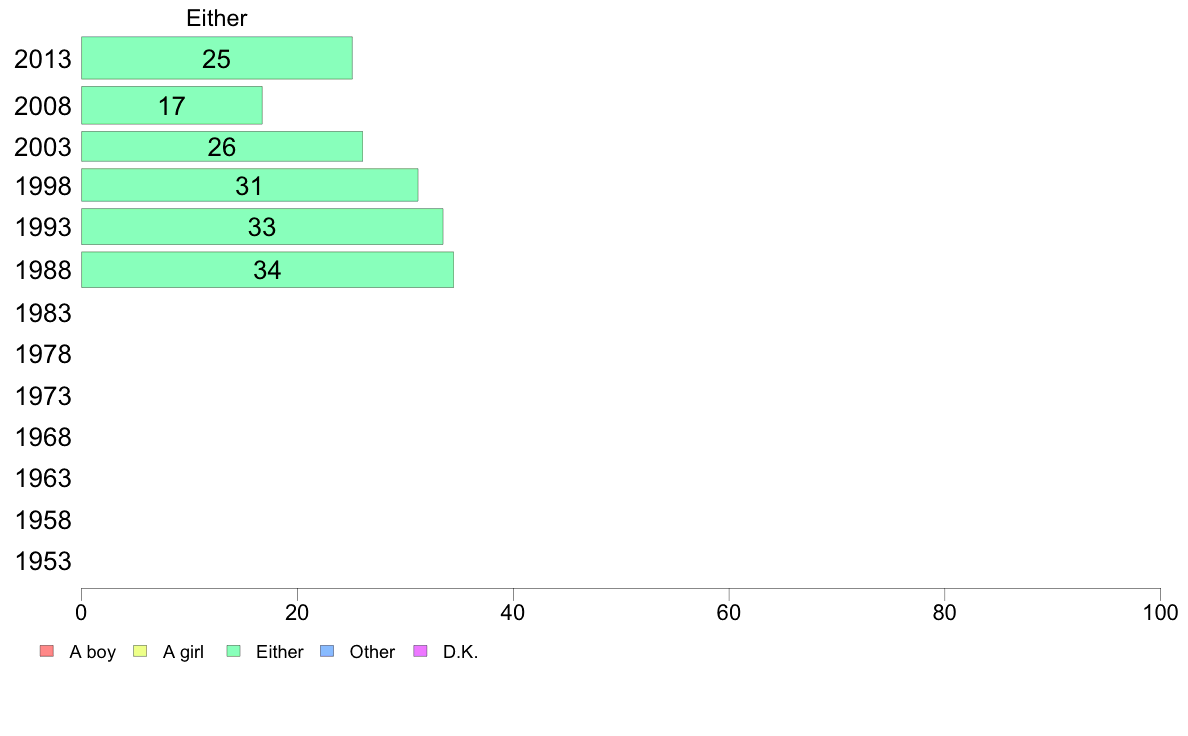The width and height of the screenshot is (1188, 736).
Task: Select the 2008 bar showing 17
Action: 171,105
